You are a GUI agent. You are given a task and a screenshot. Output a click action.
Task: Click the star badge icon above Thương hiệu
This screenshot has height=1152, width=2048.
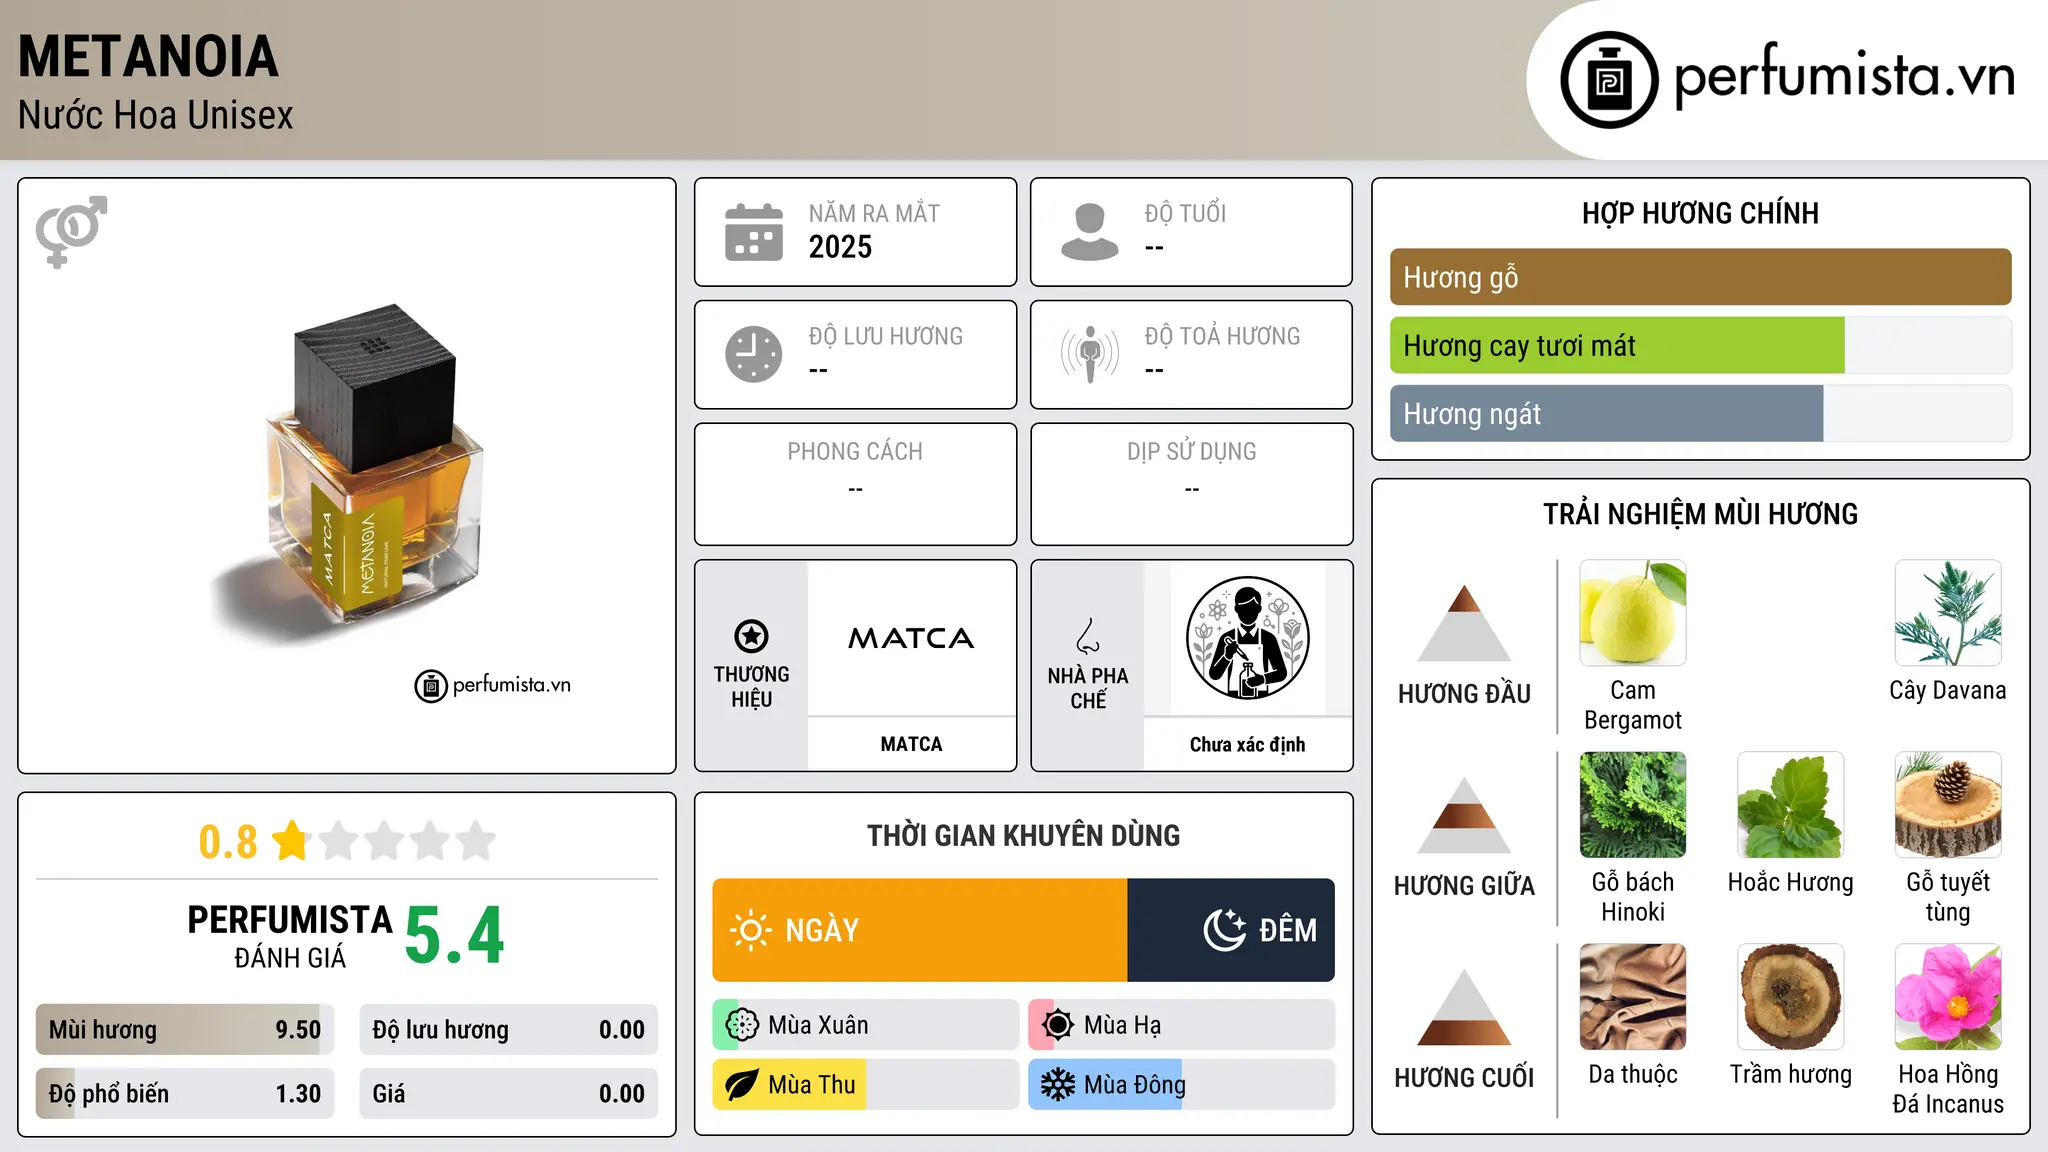coord(751,636)
